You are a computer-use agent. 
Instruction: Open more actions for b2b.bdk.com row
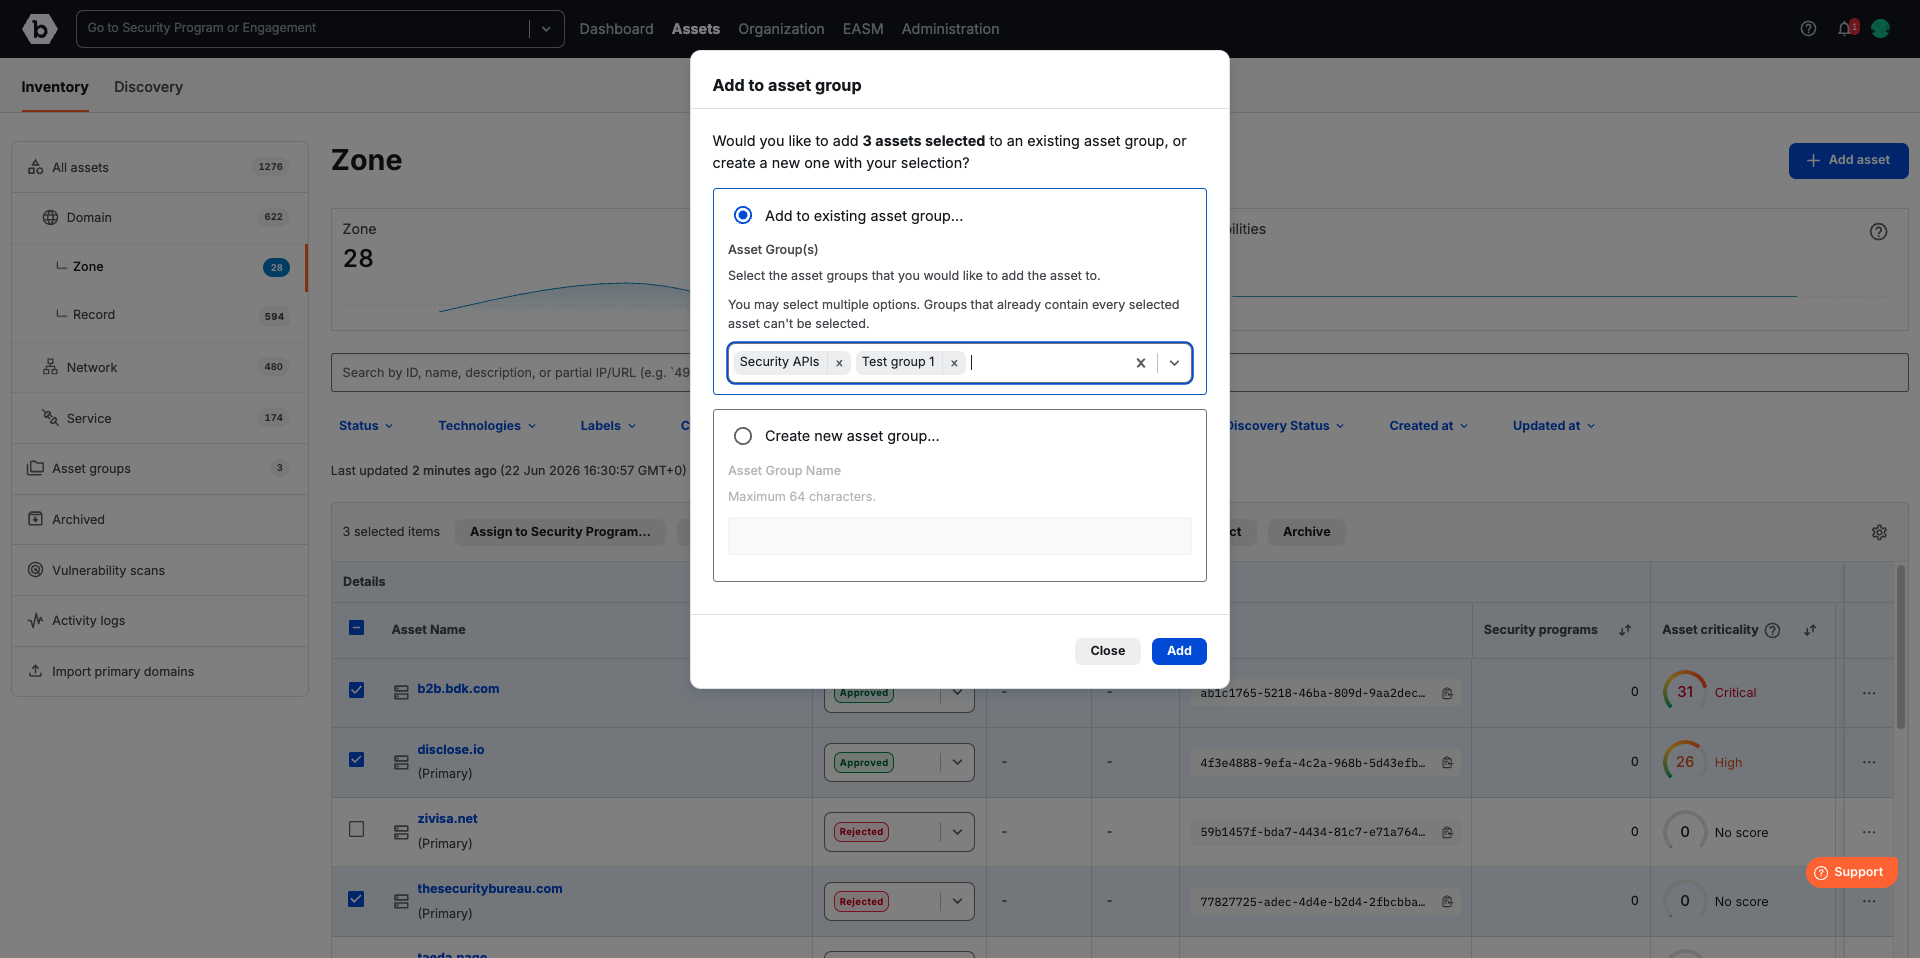pyautogui.click(x=1869, y=693)
